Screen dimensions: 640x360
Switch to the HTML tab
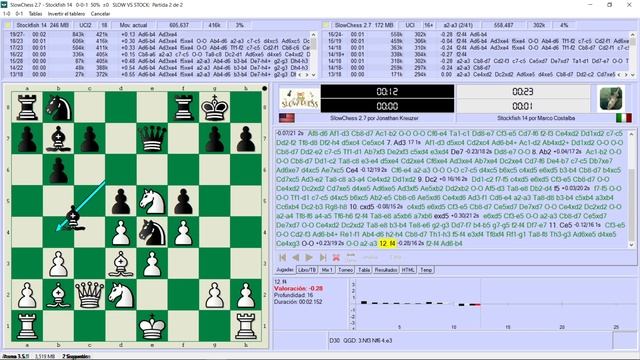point(408,270)
